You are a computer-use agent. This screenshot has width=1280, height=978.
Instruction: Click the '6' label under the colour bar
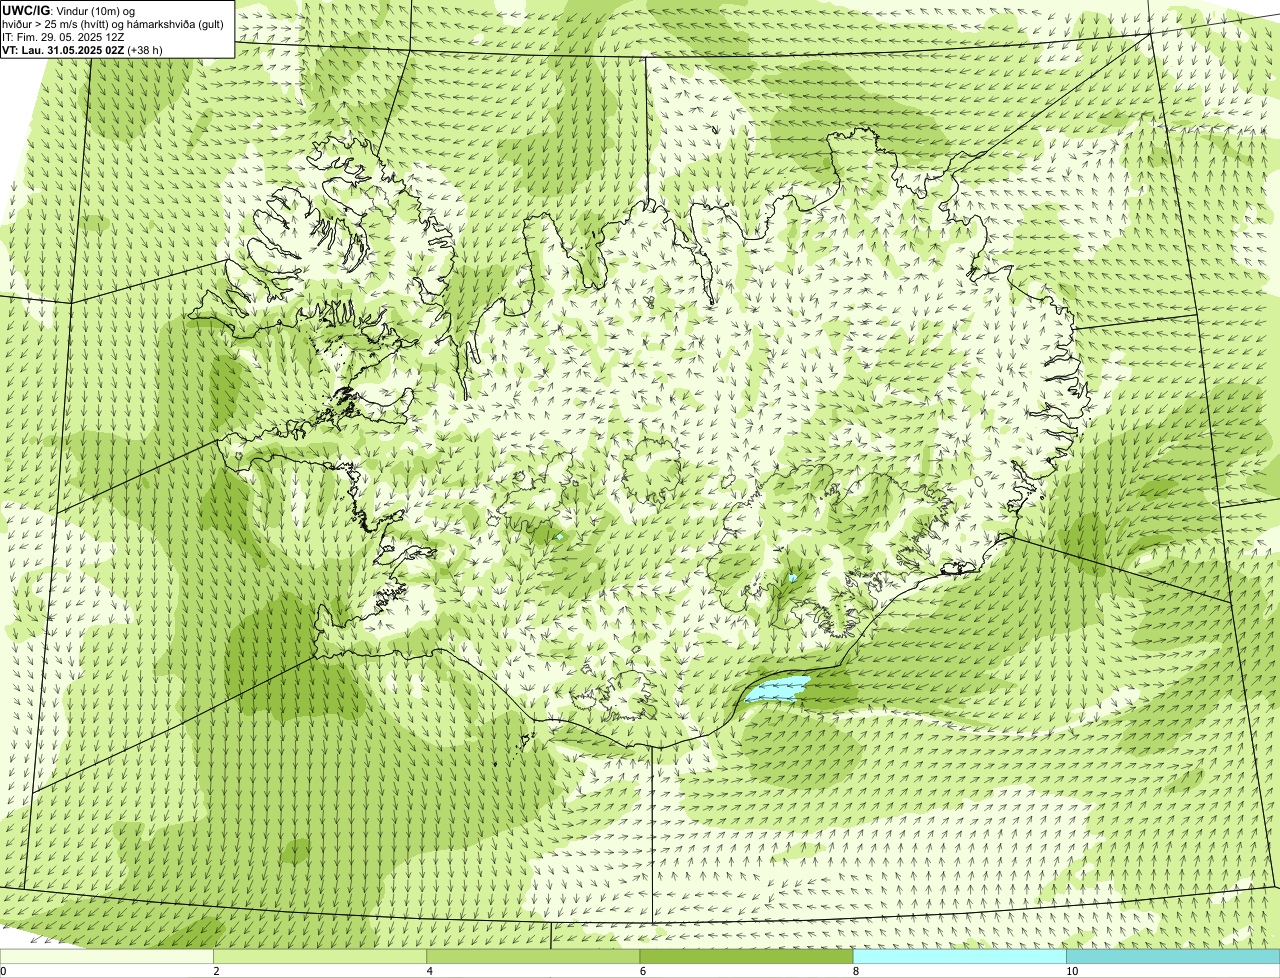pos(642,971)
